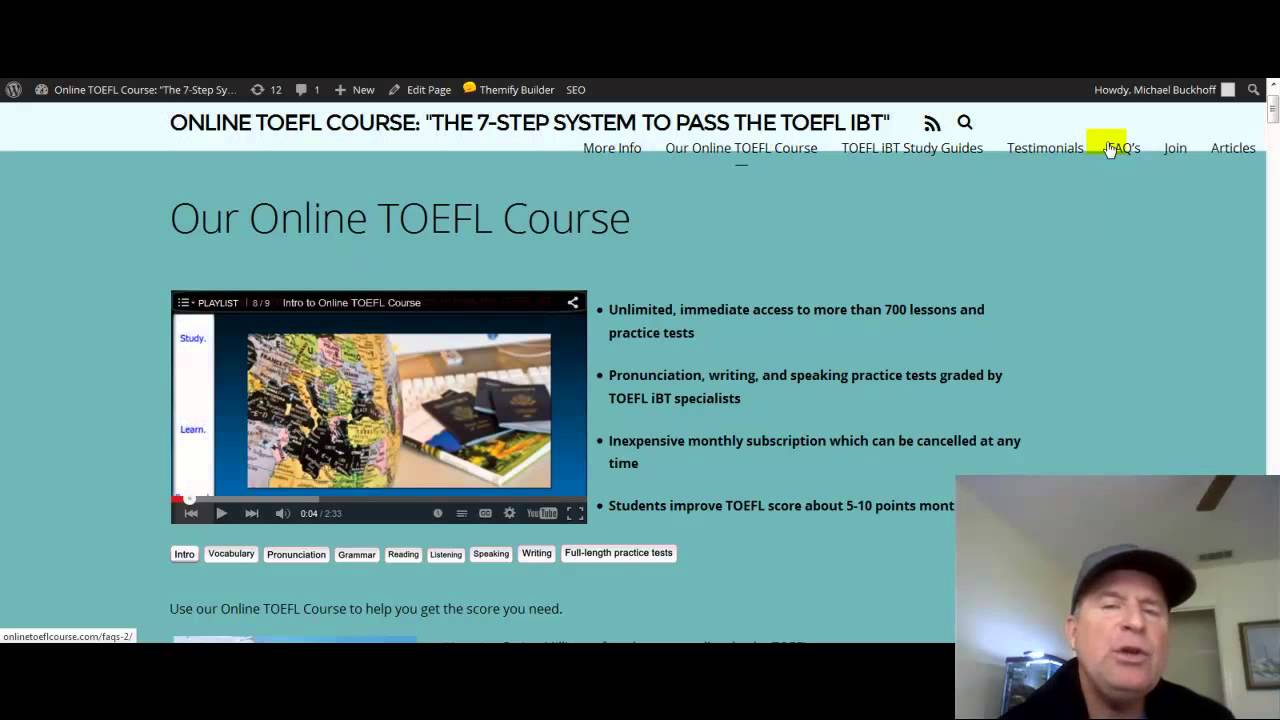
Task: Mute the video volume
Action: click(x=283, y=513)
